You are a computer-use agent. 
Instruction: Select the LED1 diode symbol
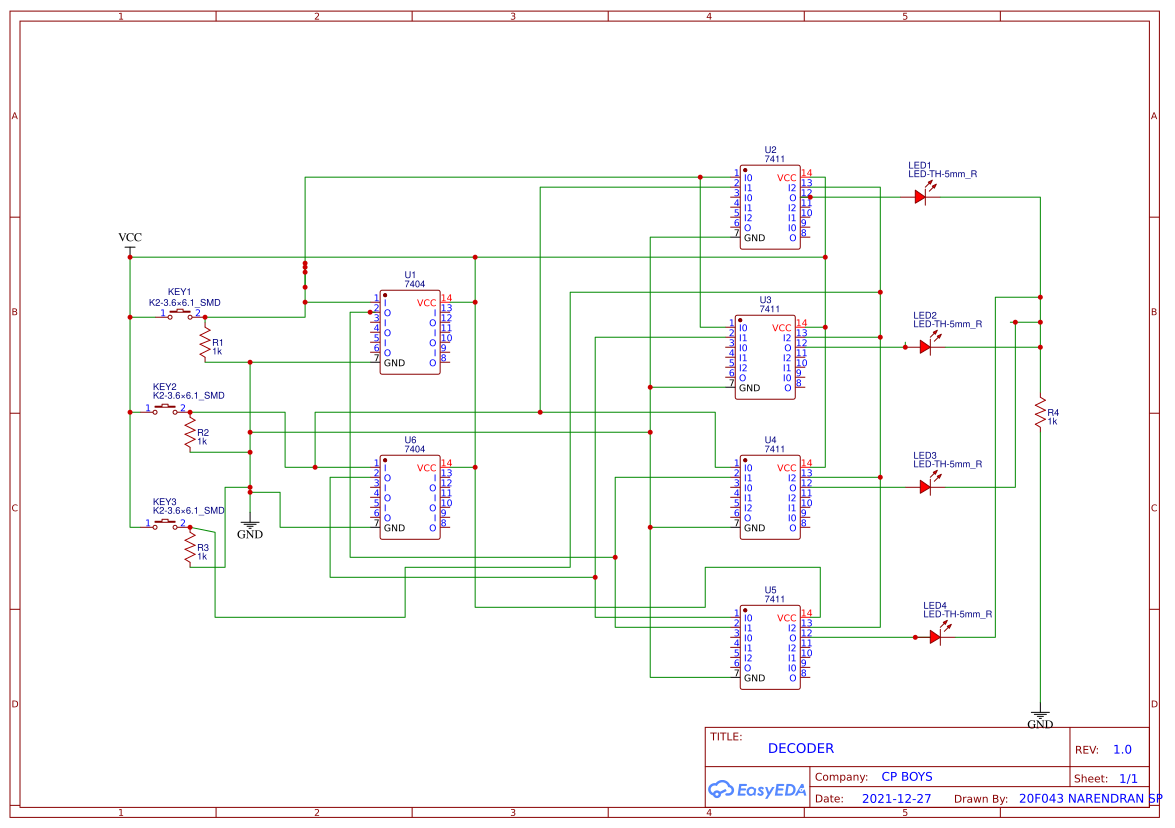click(921, 197)
